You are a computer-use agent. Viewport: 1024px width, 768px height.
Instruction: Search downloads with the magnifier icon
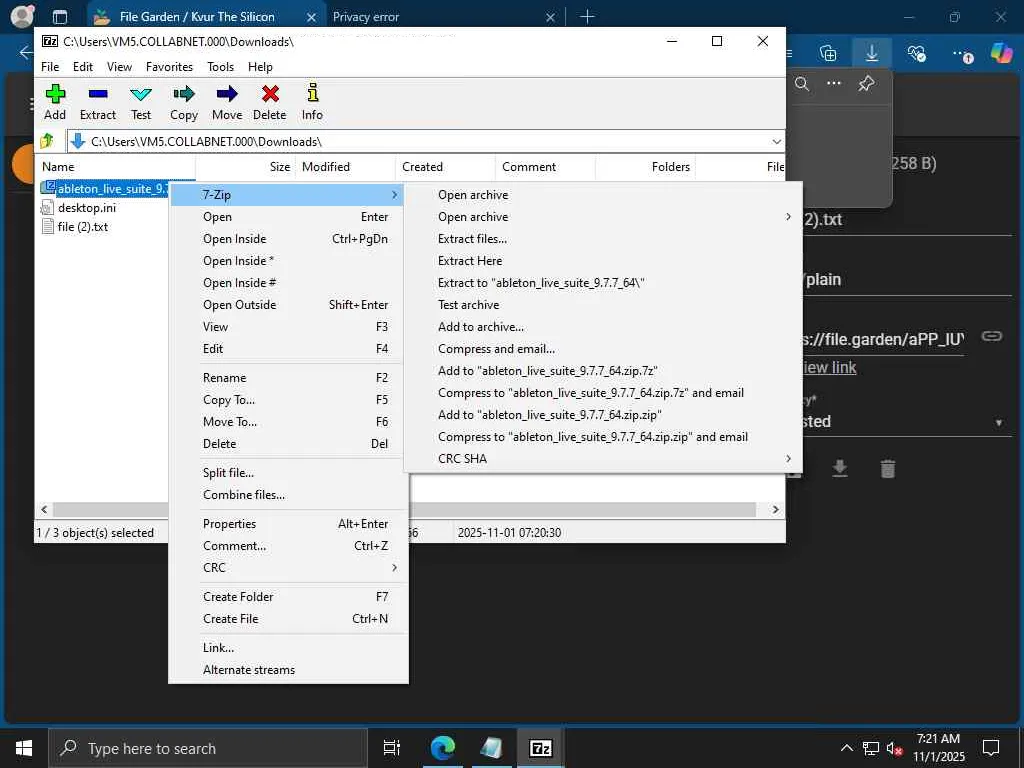pyautogui.click(x=802, y=84)
